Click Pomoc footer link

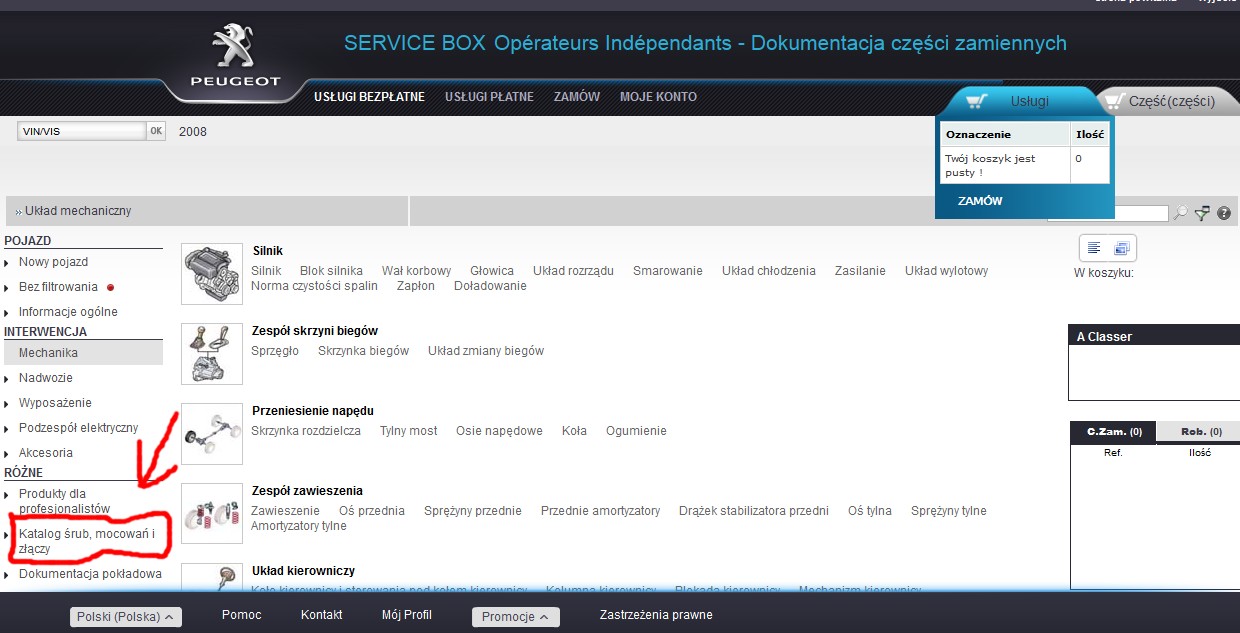coord(241,615)
